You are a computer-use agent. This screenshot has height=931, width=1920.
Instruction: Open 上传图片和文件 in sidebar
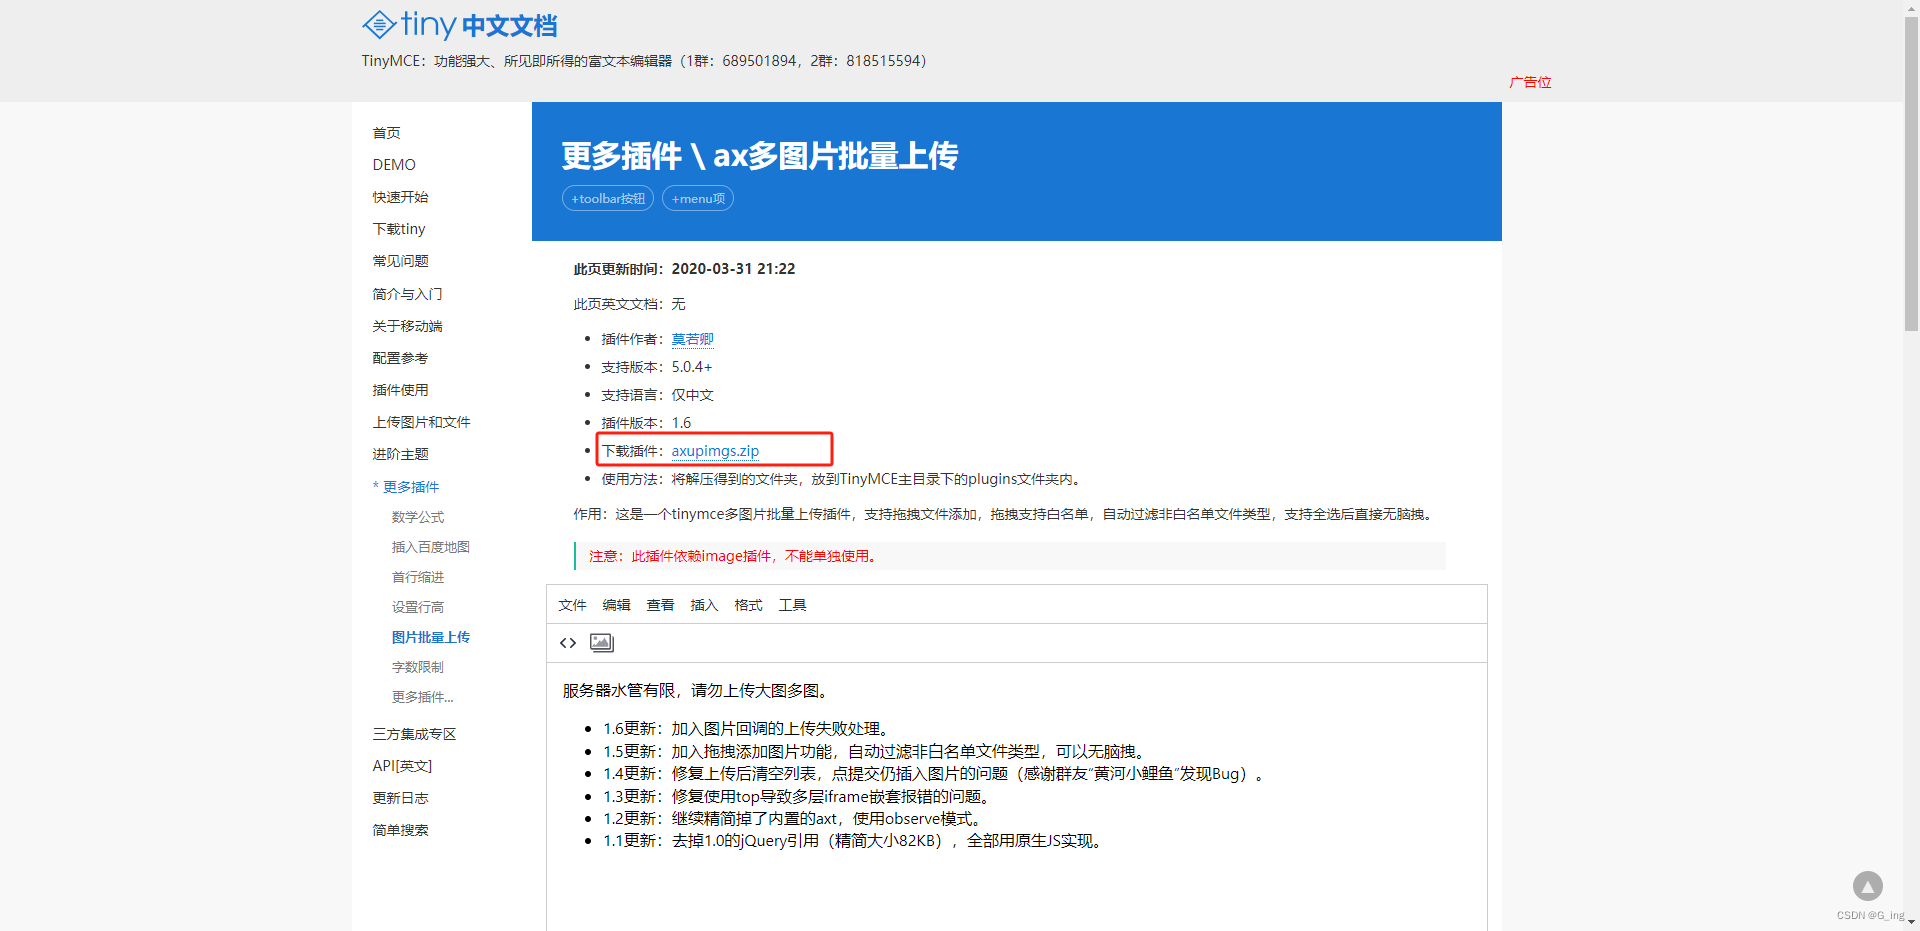tap(421, 422)
